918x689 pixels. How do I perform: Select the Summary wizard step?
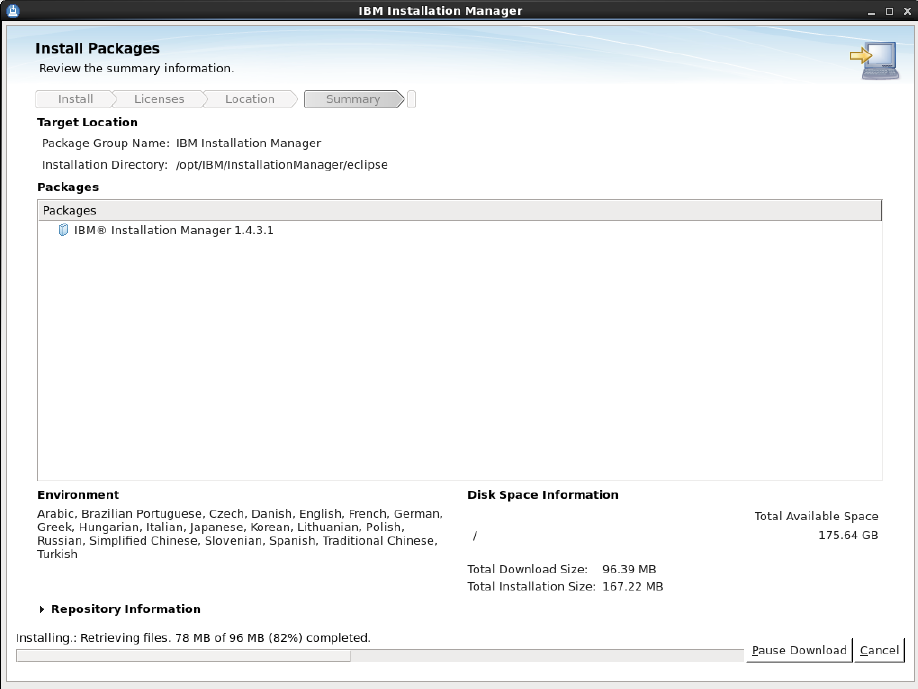[x=354, y=100]
